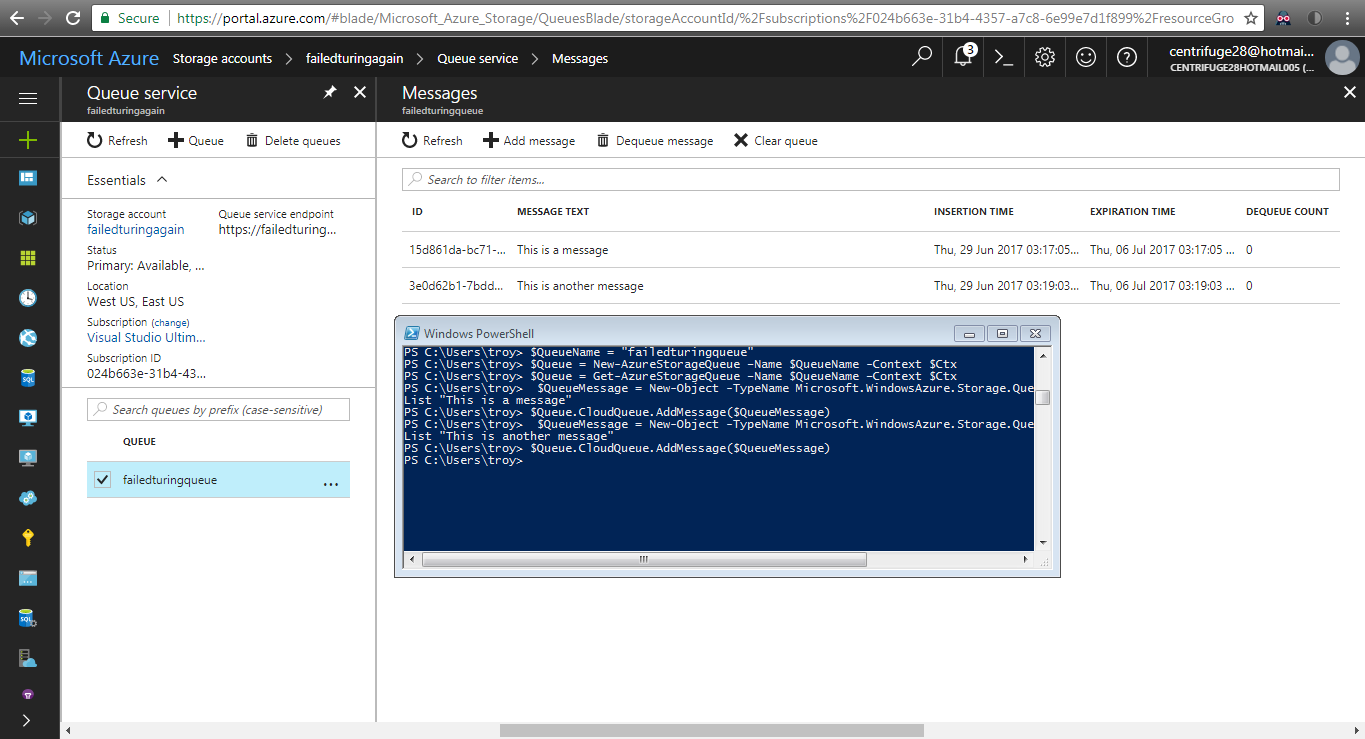The image size is (1365, 739).
Task: Open feedback smiley icon
Action: tap(1086, 57)
